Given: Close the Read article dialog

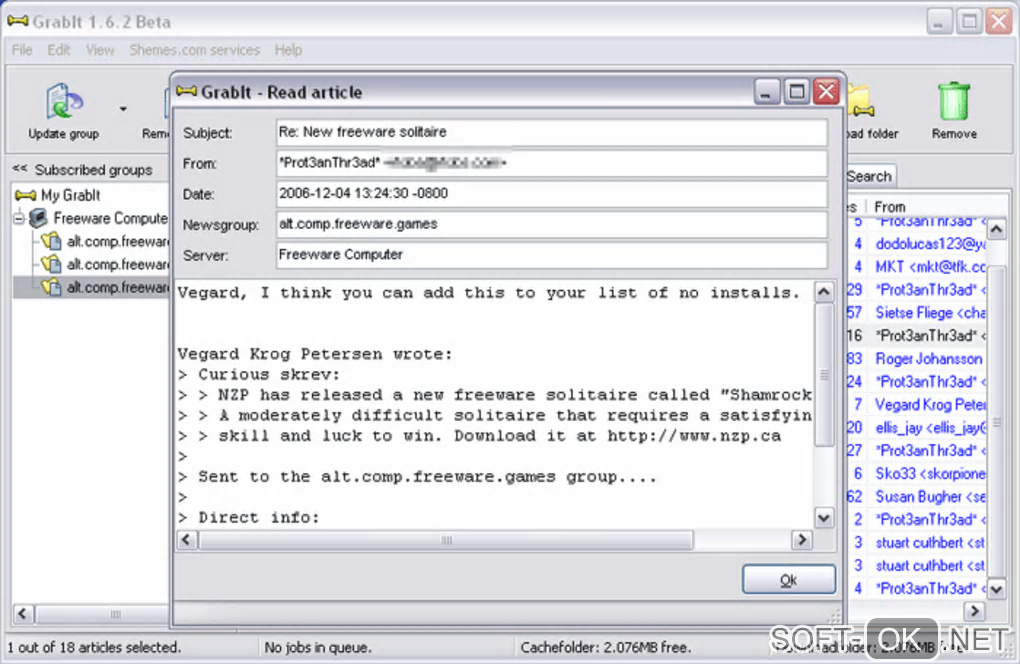Looking at the screenshot, I should click(x=826, y=92).
